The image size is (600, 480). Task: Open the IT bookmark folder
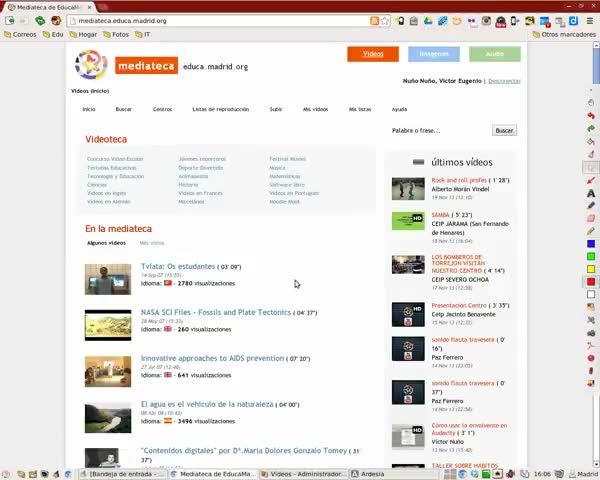tap(142, 34)
